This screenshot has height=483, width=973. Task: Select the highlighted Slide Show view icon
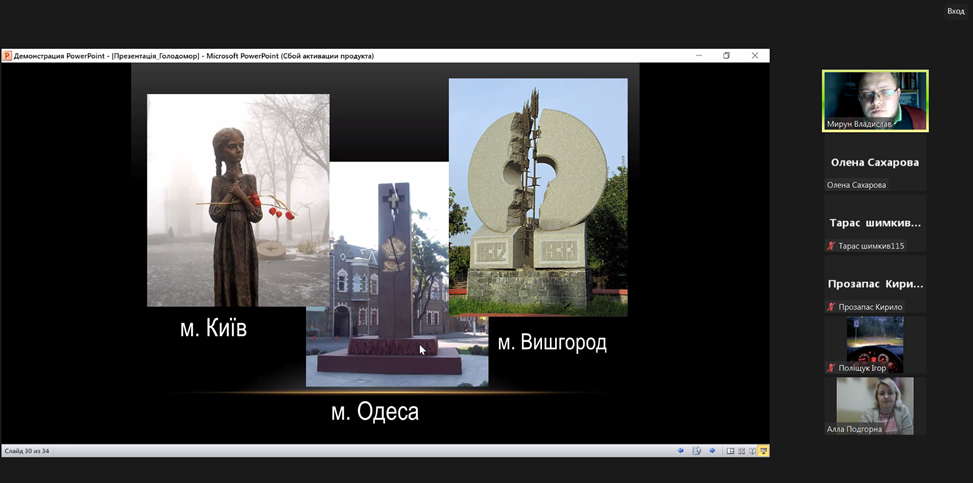pyautogui.click(x=764, y=451)
